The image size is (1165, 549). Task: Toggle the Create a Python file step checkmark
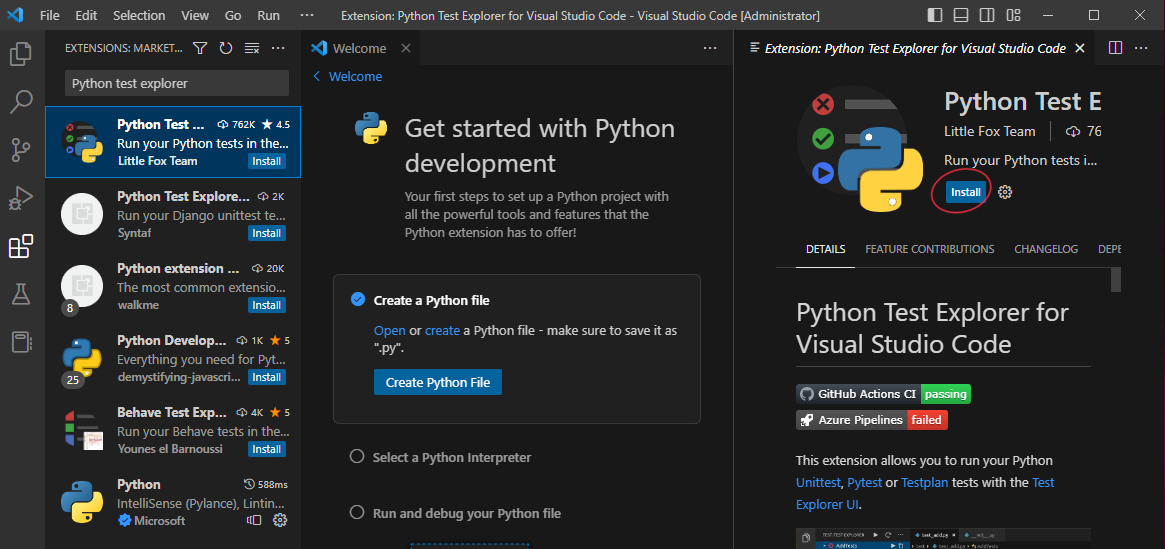tap(357, 300)
